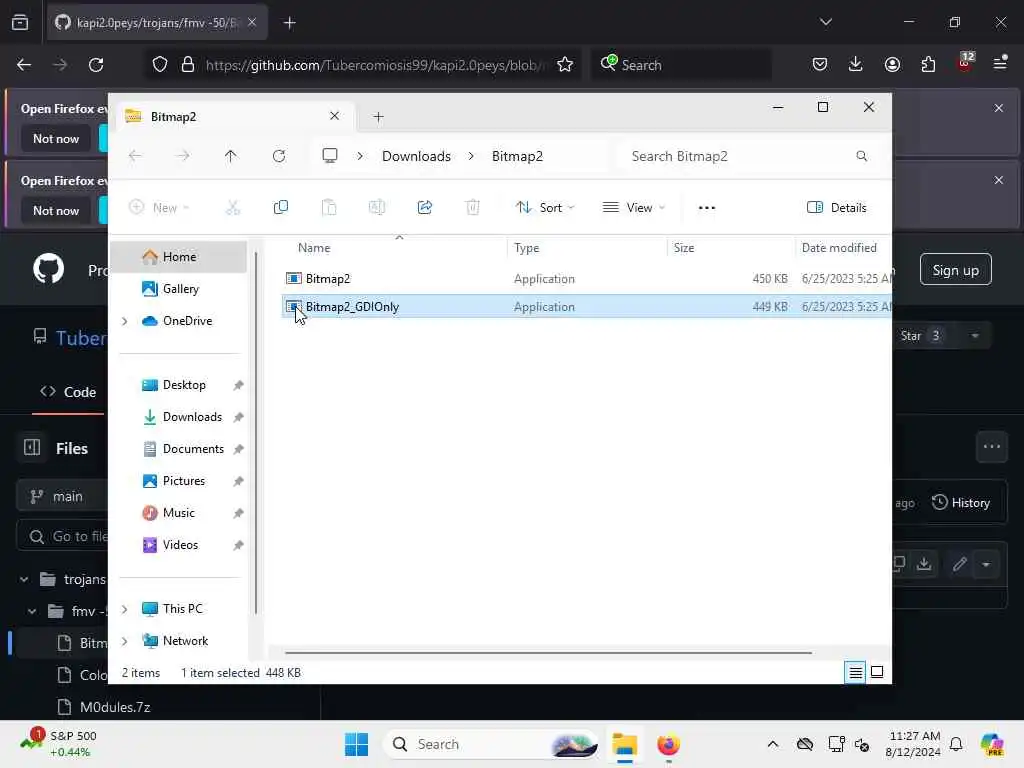Click the Rename icon in Explorer toolbar
This screenshot has height=768, width=1024.
coord(377,208)
